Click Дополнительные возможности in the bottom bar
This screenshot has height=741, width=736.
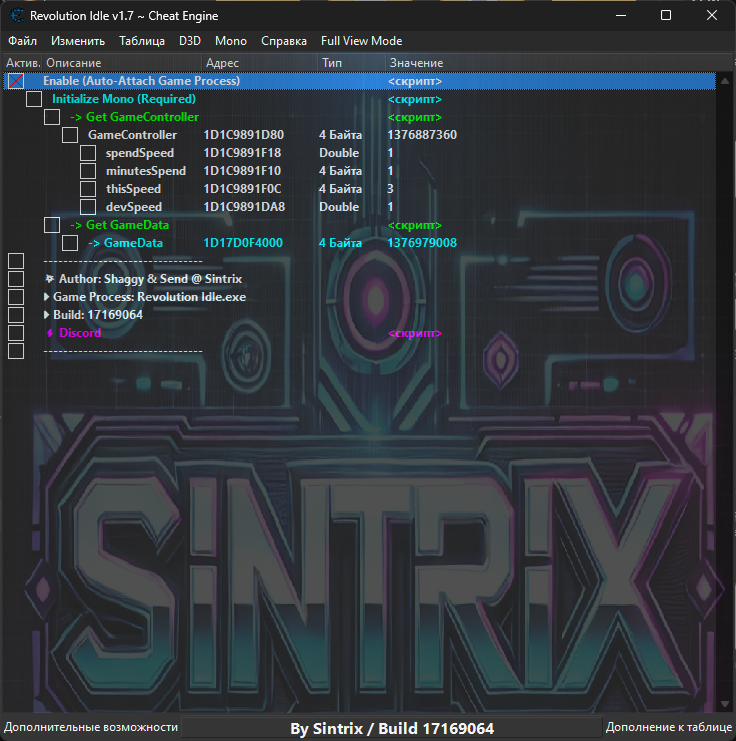coord(92,727)
